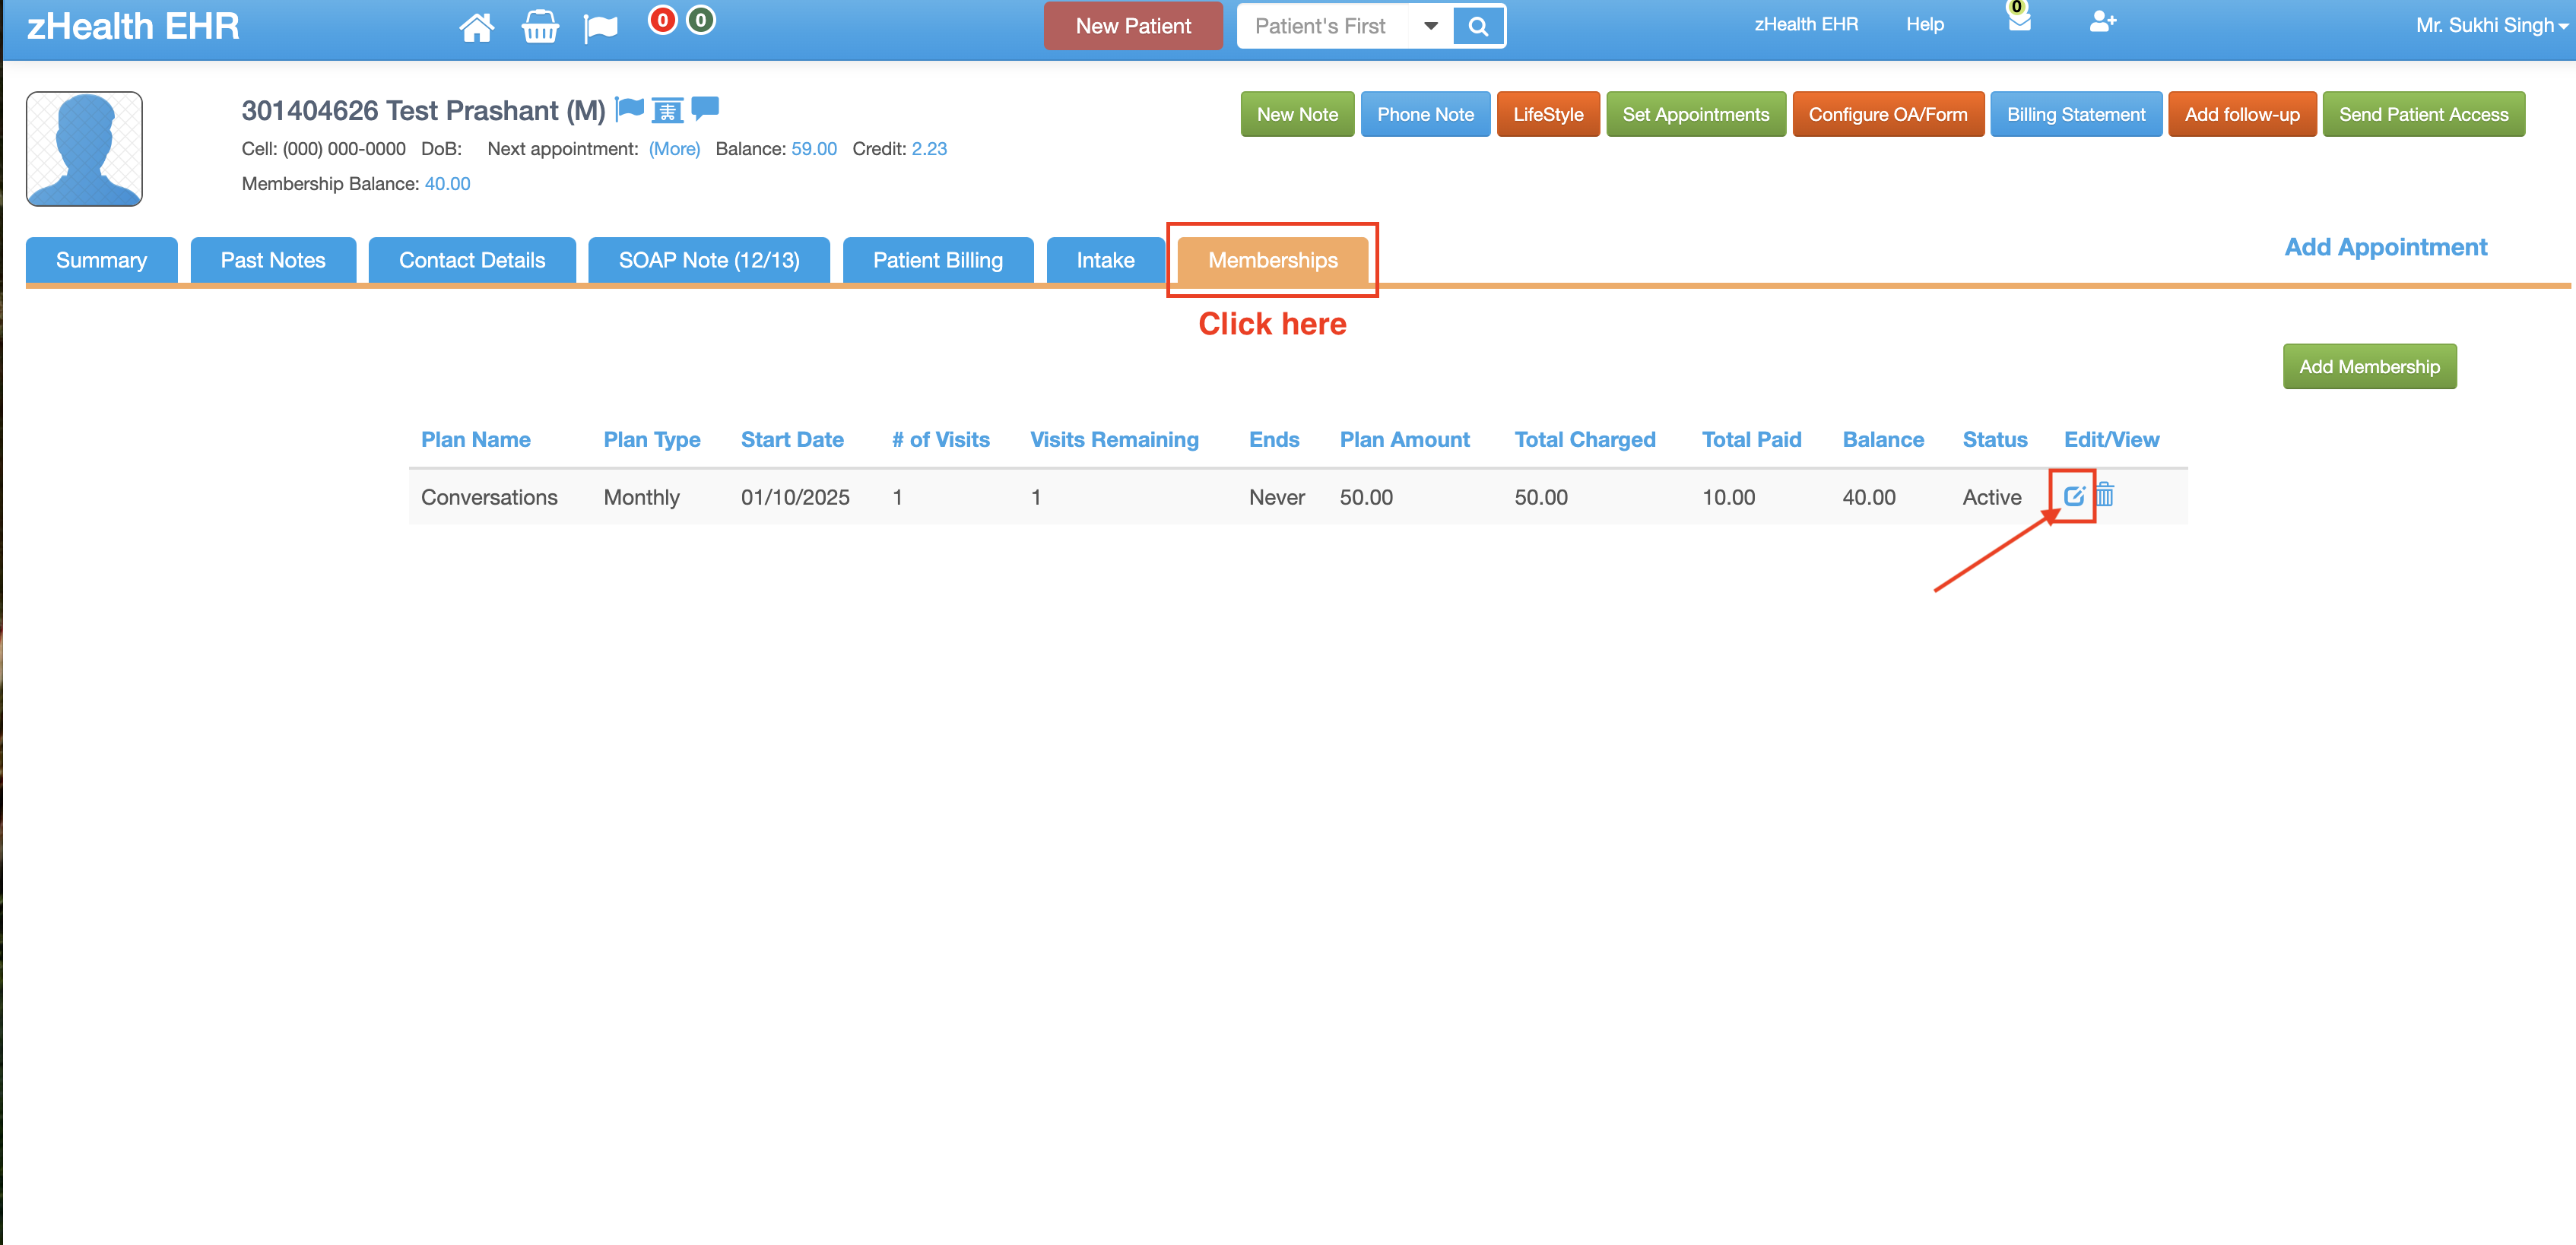Click the Never cell under Ends
The height and width of the screenshot is (1245, 2576).
click(1277, 497)
